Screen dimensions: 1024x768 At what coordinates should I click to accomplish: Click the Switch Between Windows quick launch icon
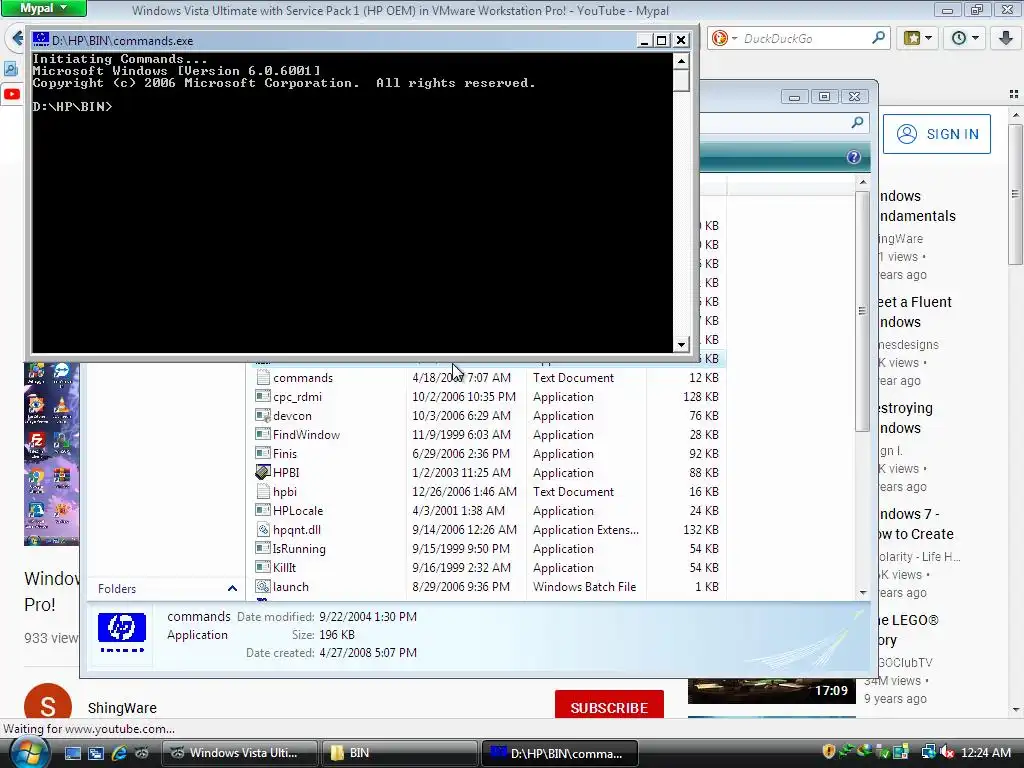95,753
